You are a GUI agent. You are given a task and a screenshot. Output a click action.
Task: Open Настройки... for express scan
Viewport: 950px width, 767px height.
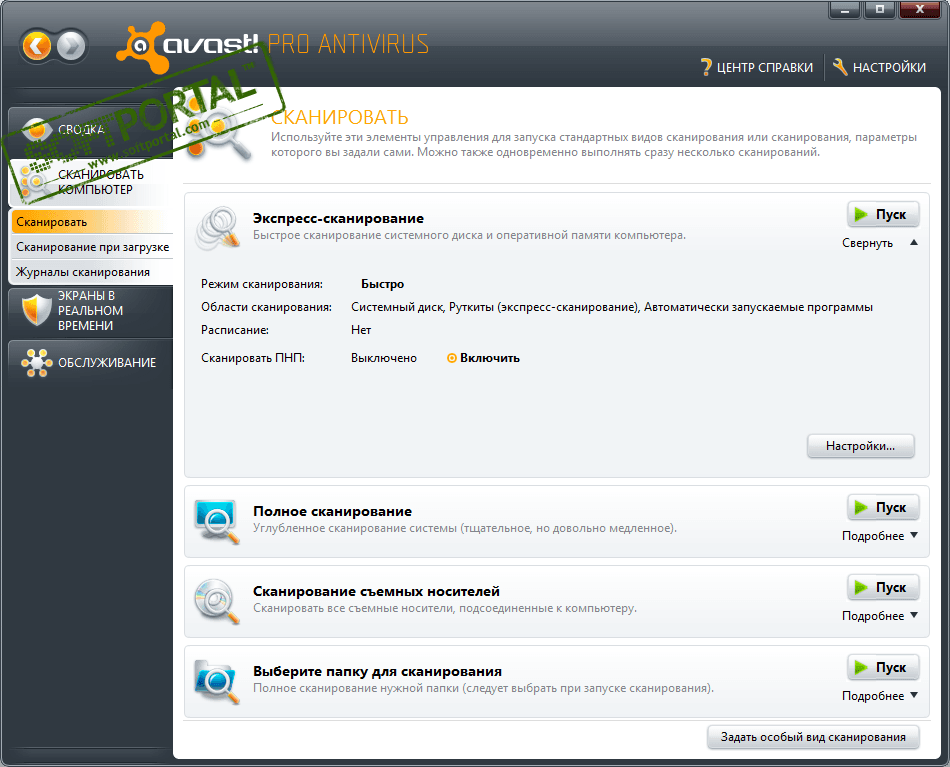[x=860, y=446]
